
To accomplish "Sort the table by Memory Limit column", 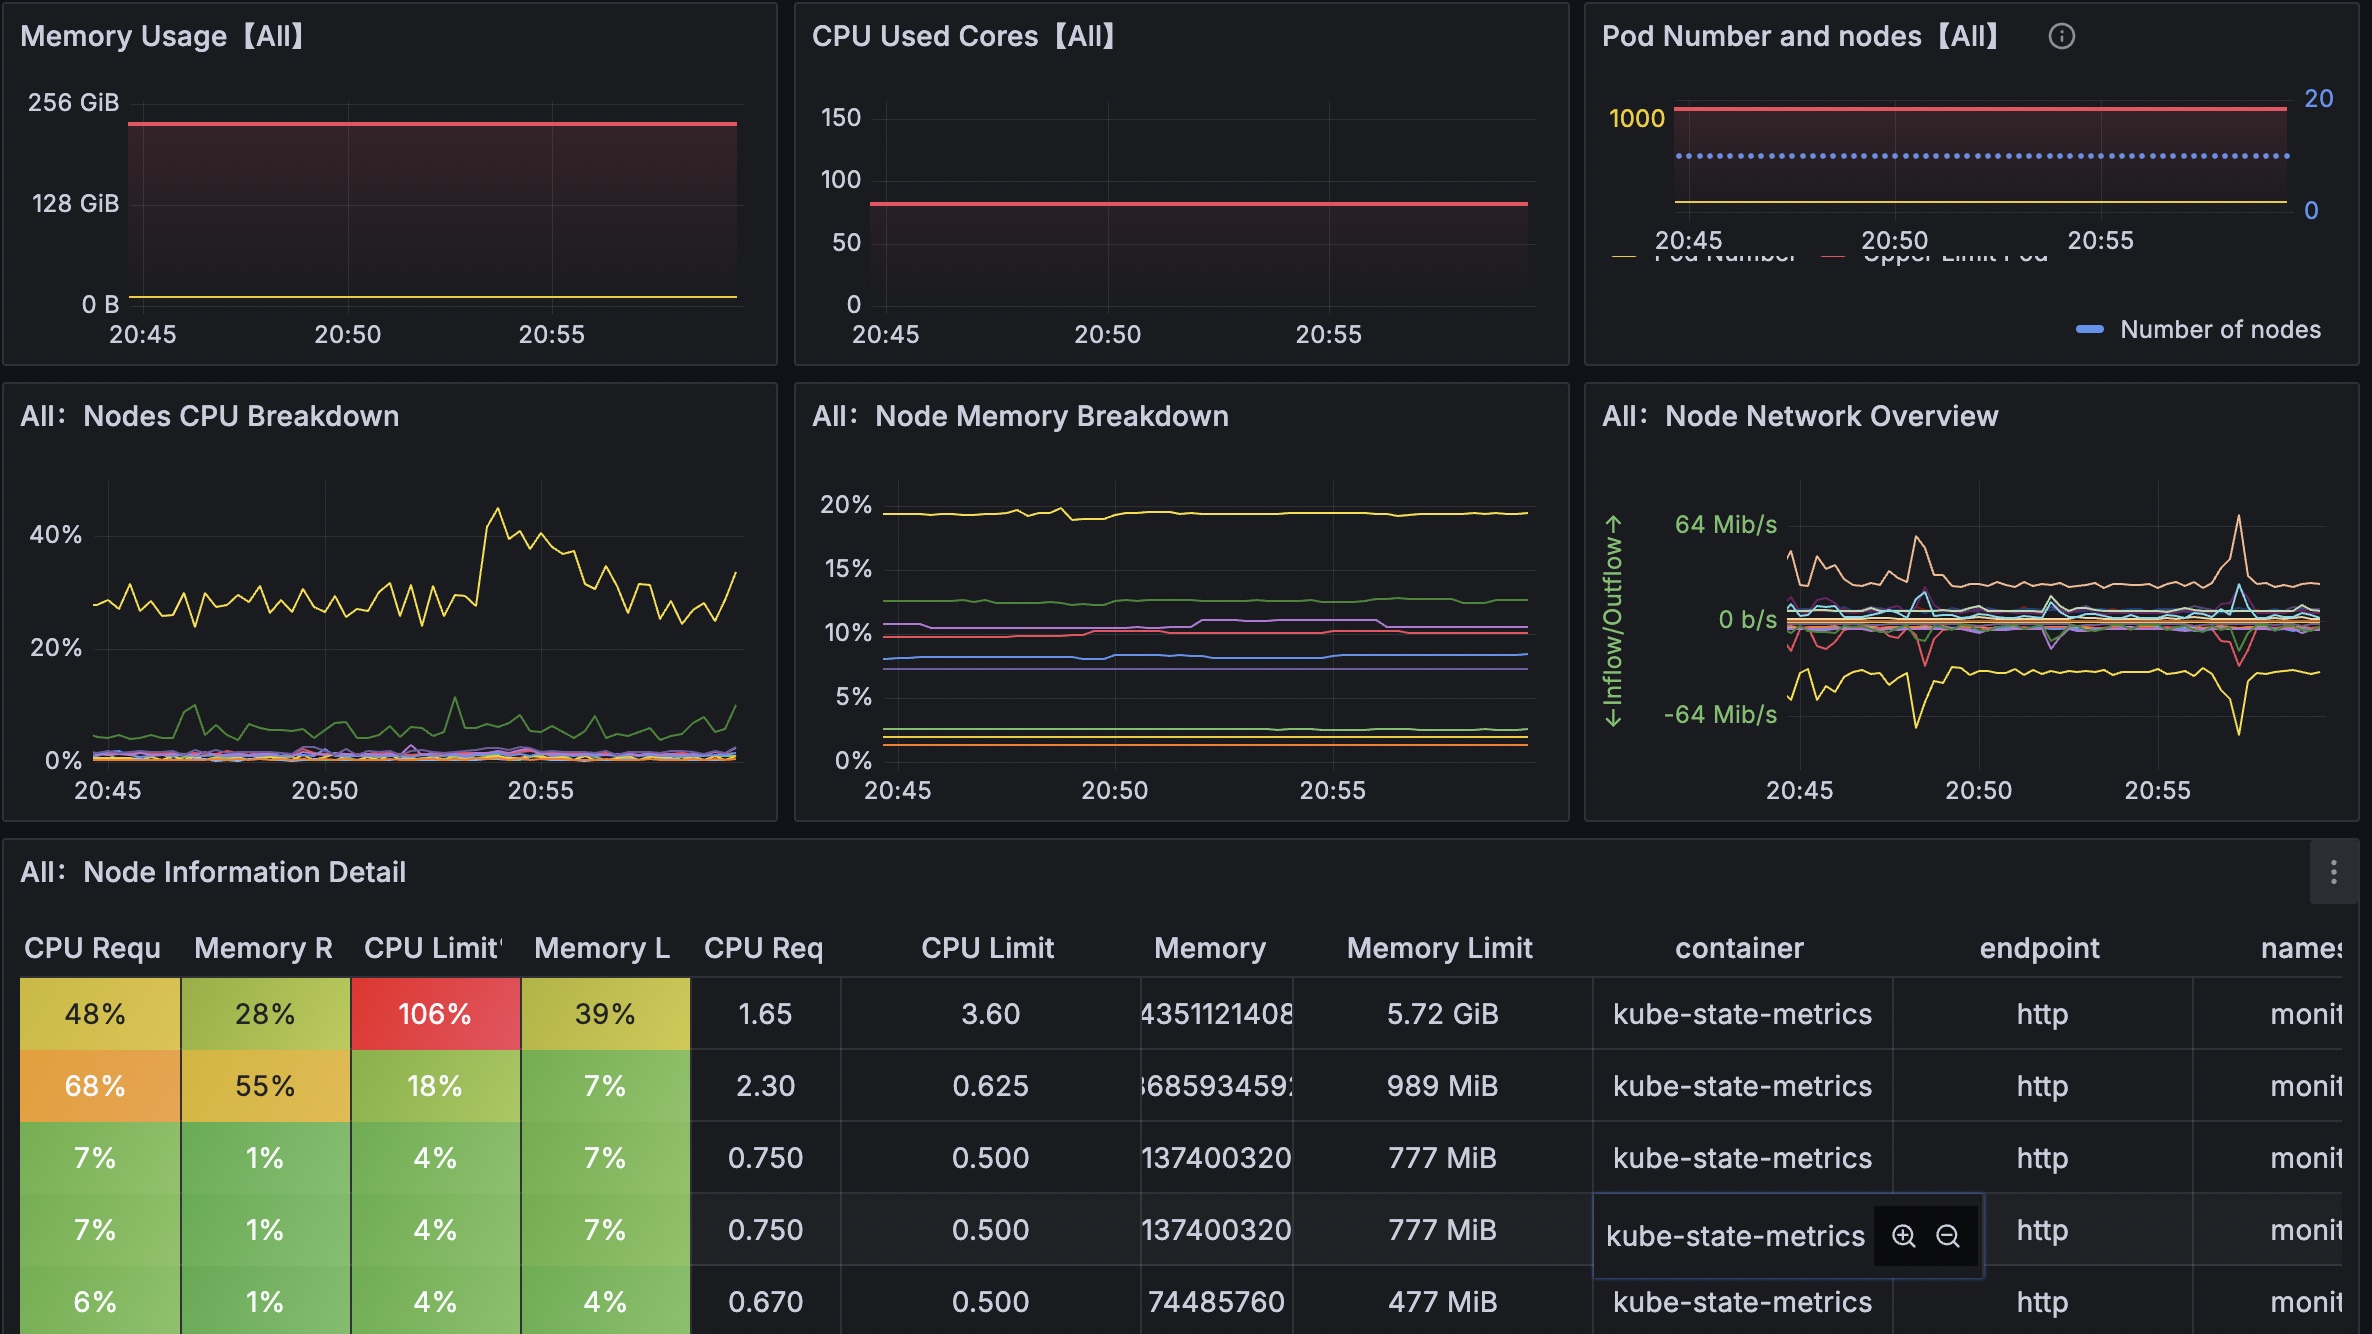I will (x=1439, y=947).
